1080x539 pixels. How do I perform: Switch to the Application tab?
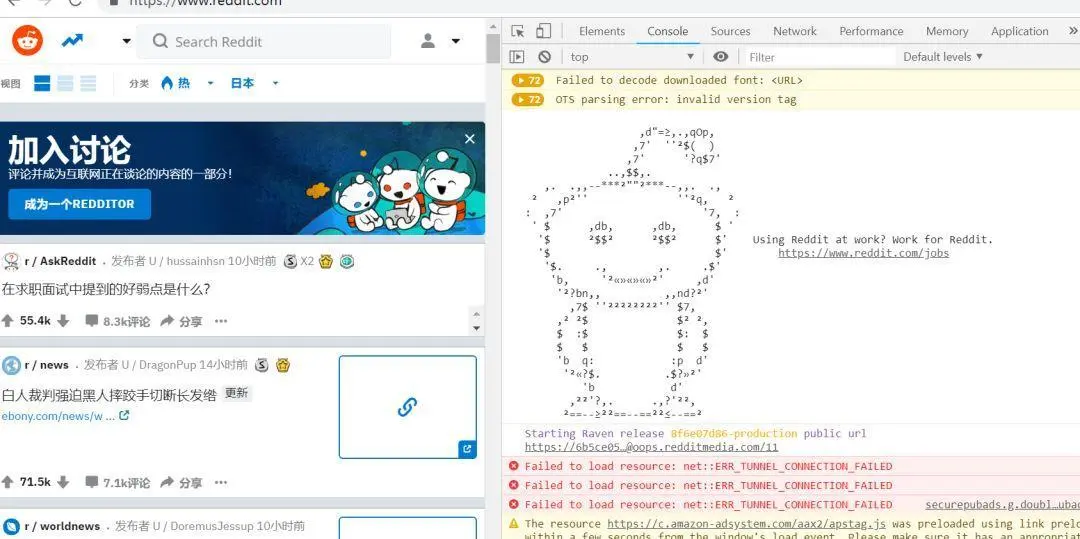point(1019,31)
